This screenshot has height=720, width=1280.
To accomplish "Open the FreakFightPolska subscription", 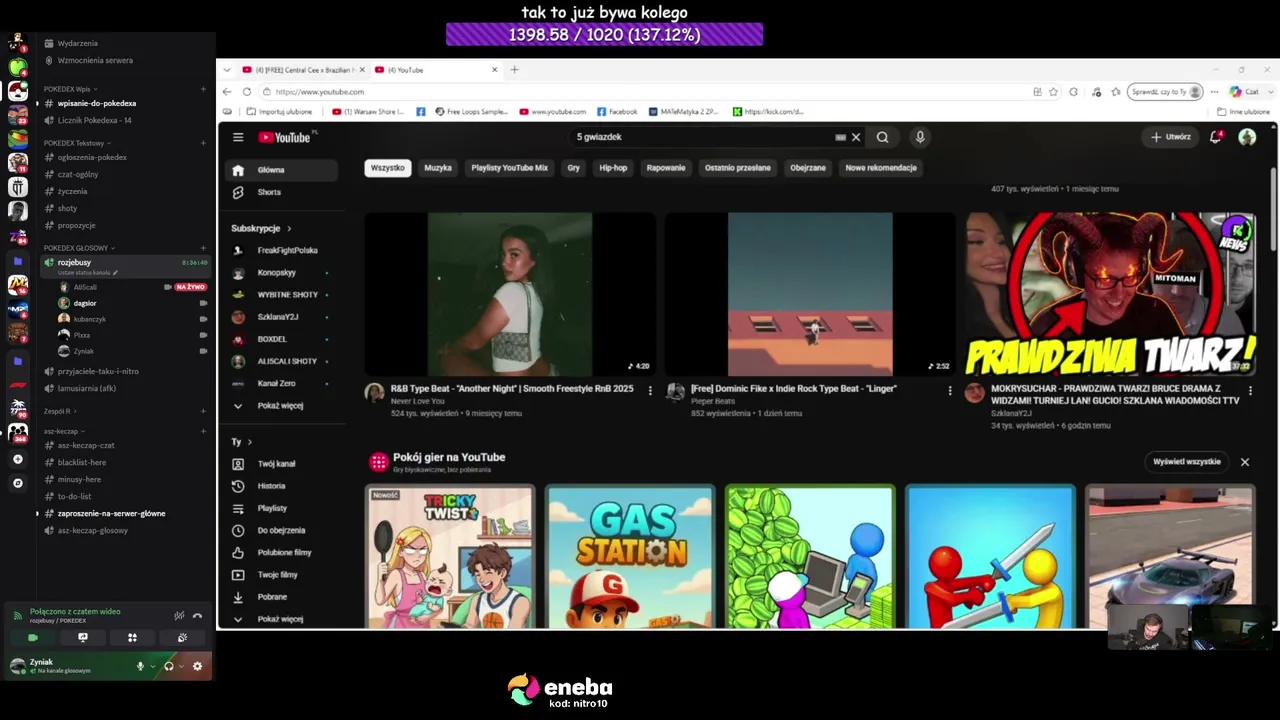I will (x=280, y=250).
